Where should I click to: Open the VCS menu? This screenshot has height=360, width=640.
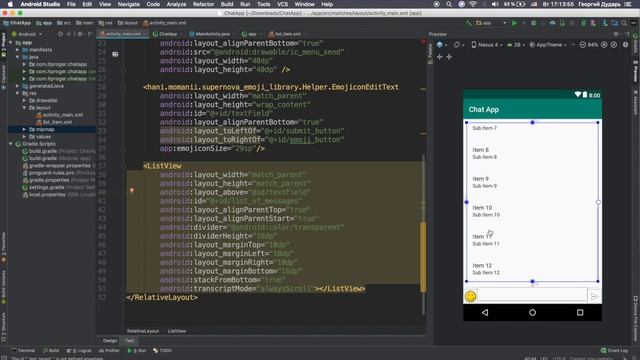[282, 4]
